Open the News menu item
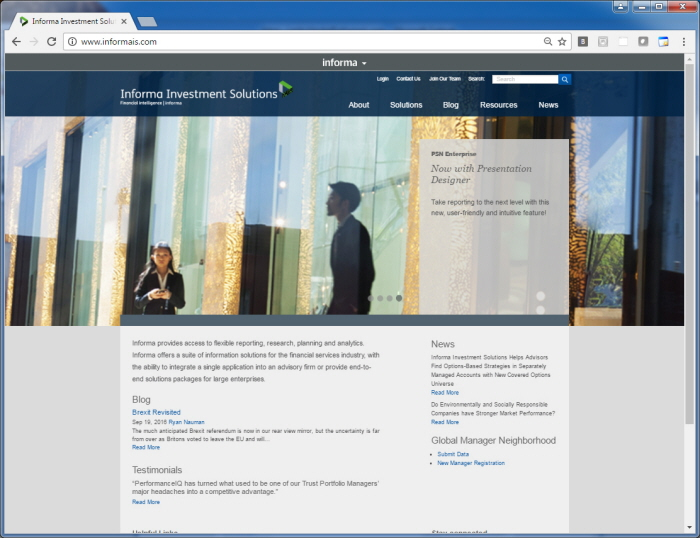The image size is (700, 538). (548, 105)
